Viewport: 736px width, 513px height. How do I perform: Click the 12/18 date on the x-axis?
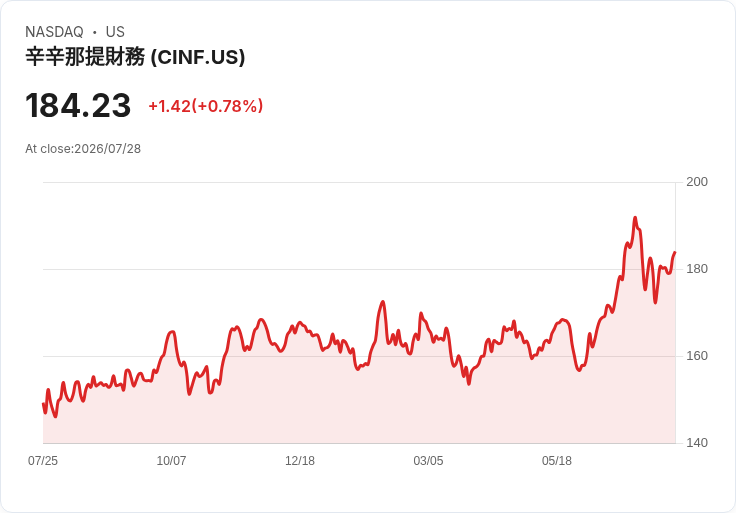point(300,461)
